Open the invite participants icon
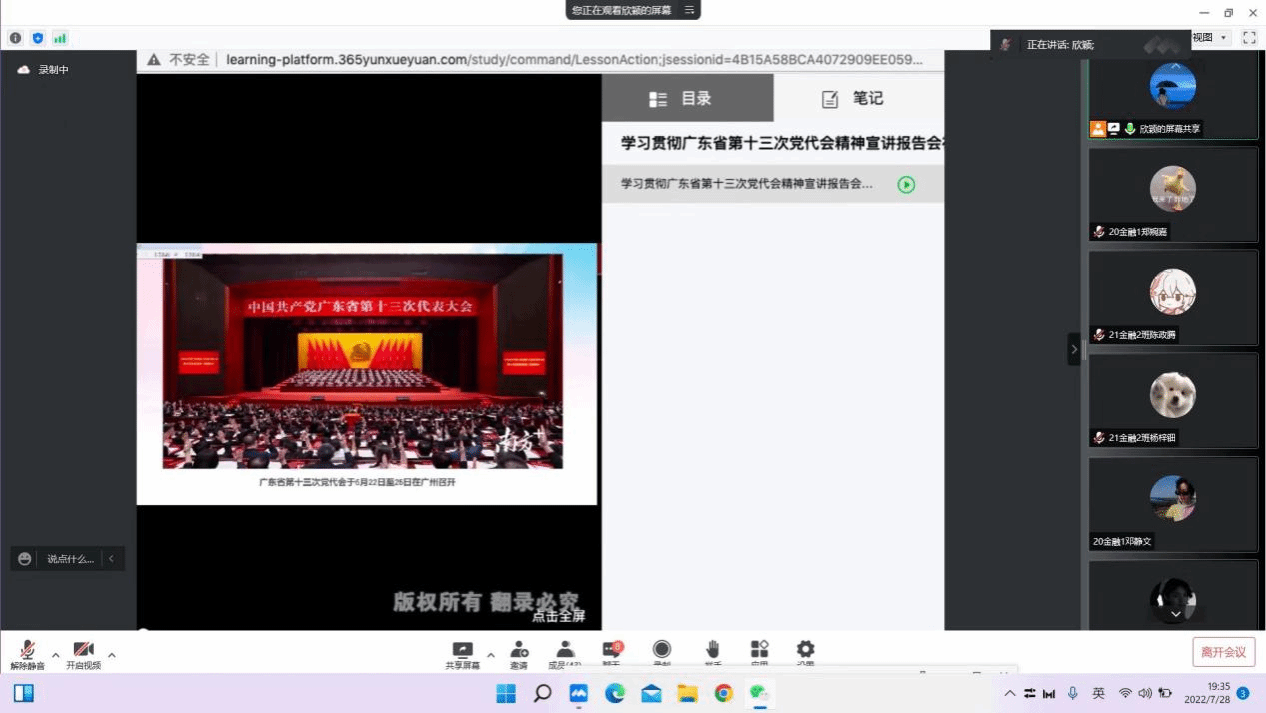 (x=519, y=651)
